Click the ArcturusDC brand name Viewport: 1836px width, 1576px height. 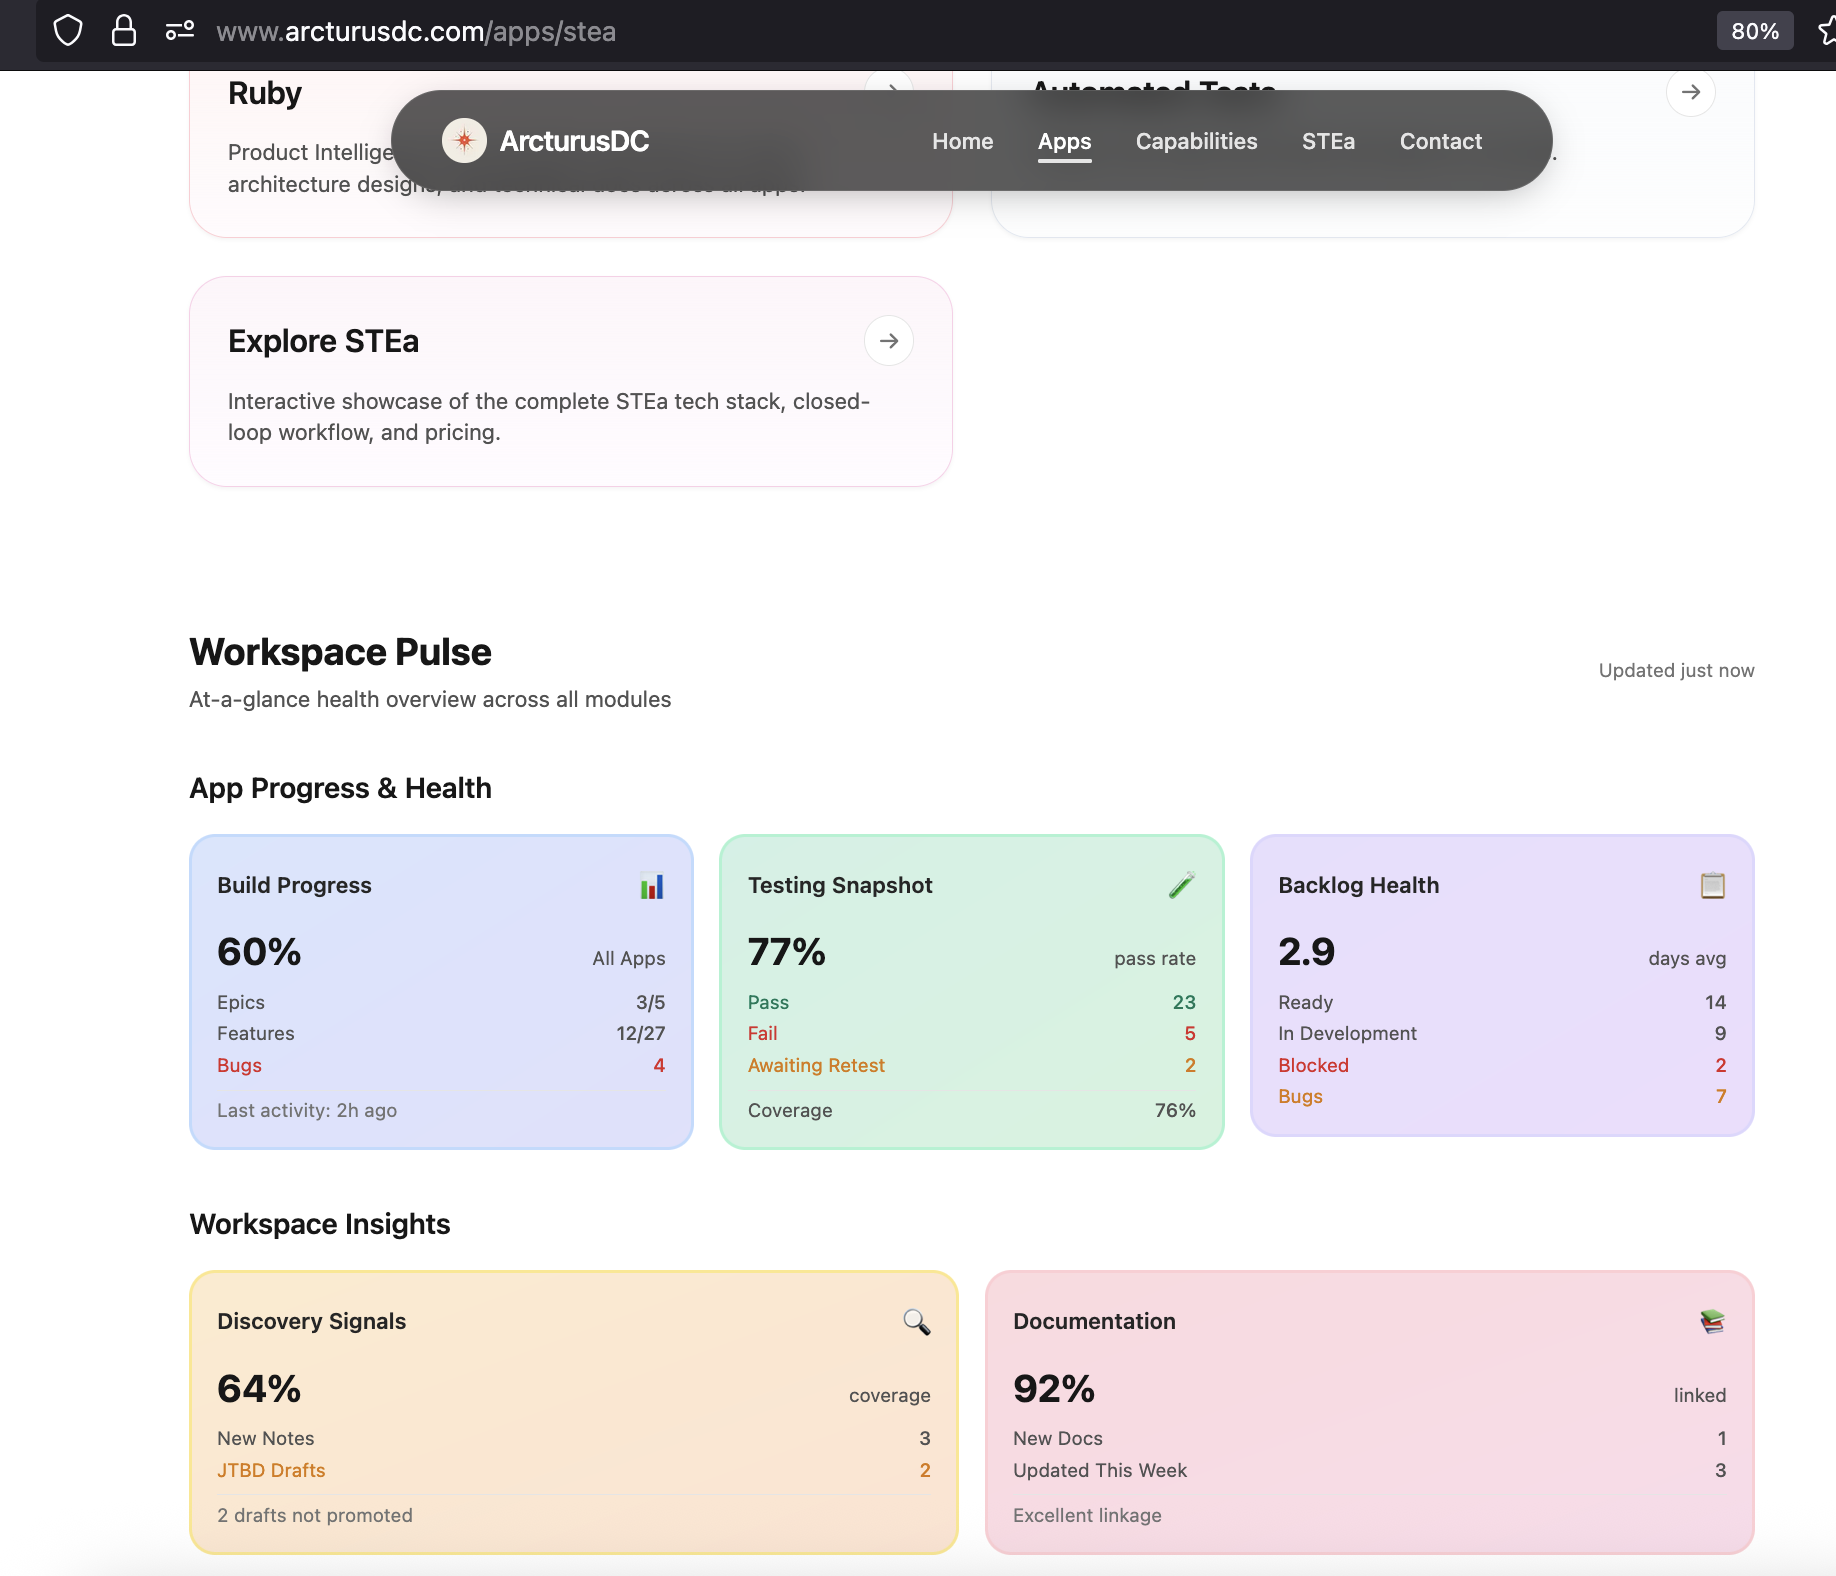[x=574, y=141]
